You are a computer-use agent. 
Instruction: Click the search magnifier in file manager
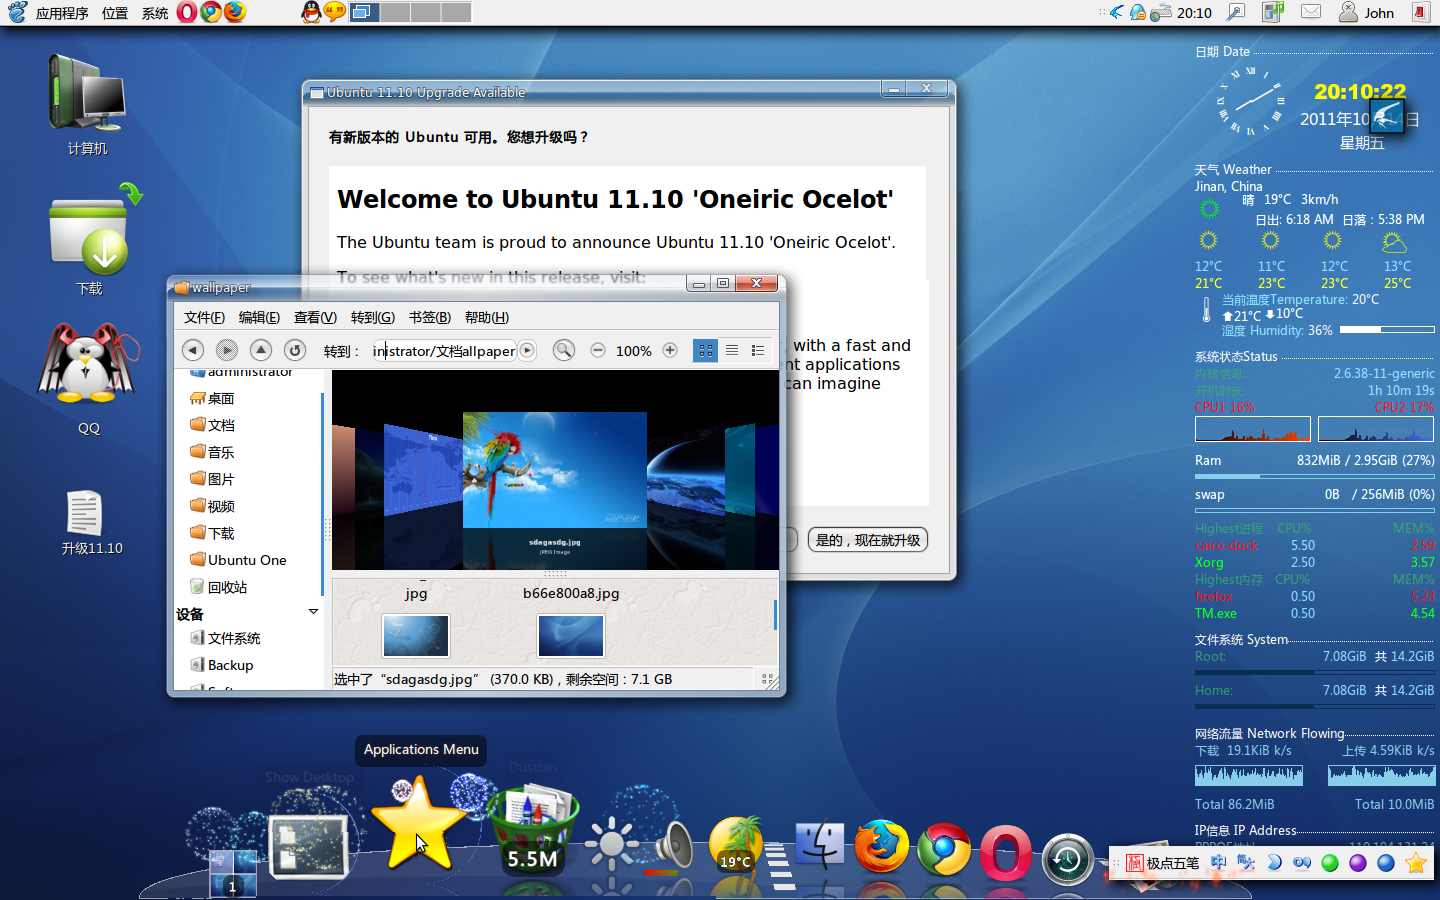pyautogui.click(x=564, y=350)
